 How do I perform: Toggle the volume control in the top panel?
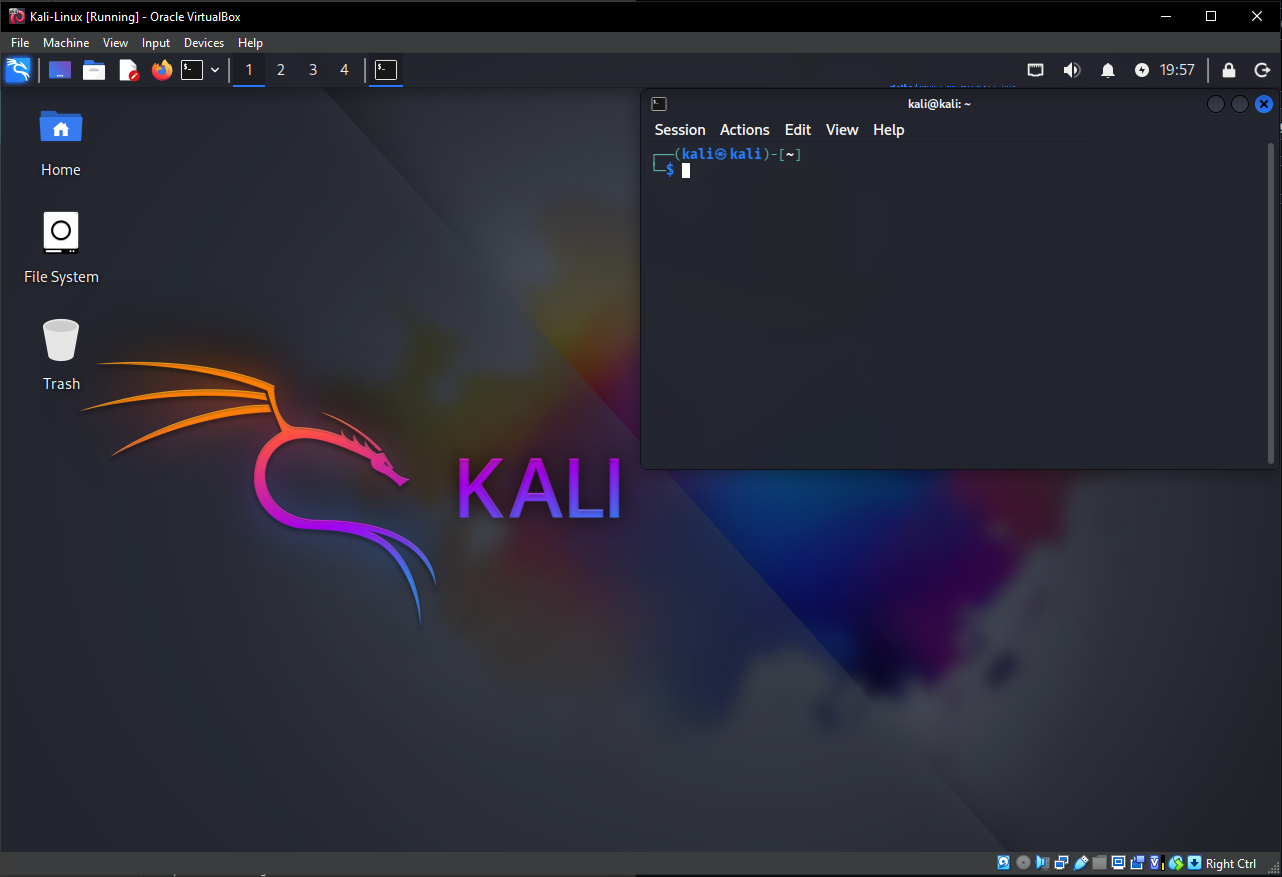click(1072, 70)
